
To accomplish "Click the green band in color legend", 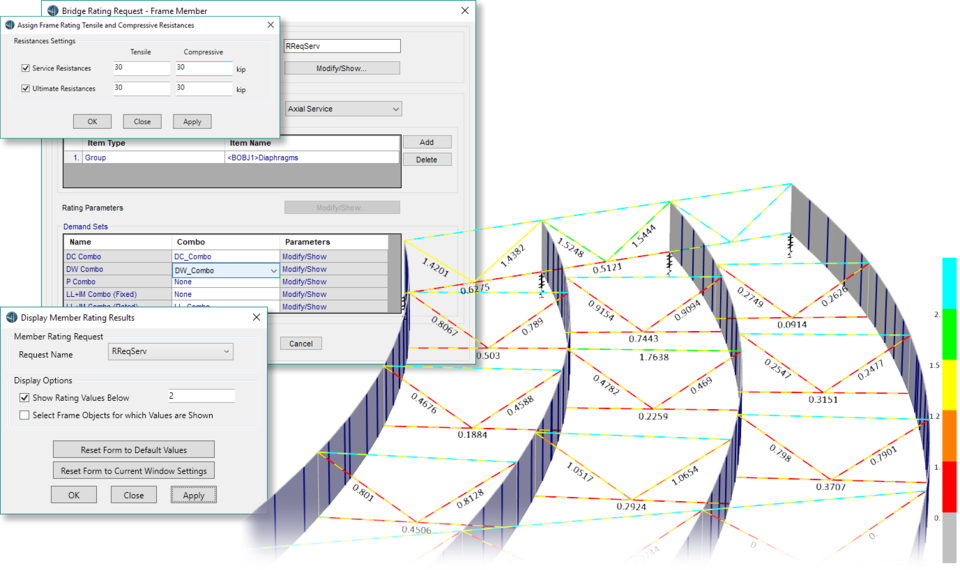I will coord(949,335).
